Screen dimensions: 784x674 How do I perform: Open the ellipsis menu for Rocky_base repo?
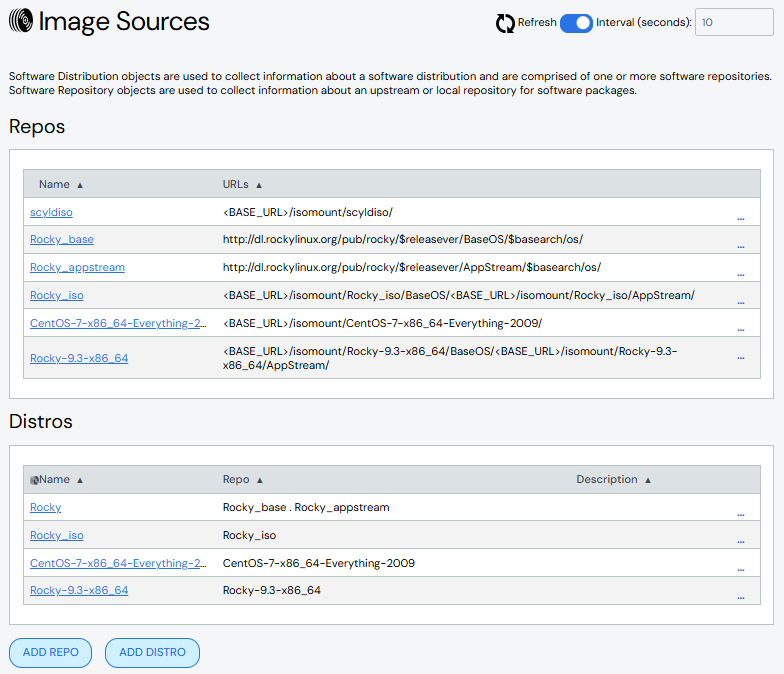740,246
